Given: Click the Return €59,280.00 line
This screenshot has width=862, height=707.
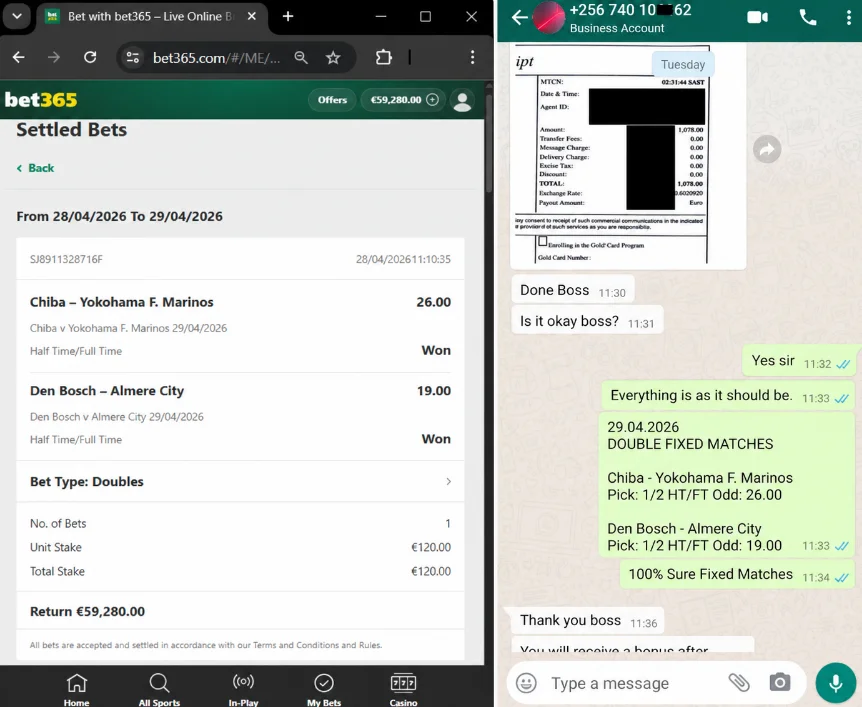Looking at the screenshot, I should 87,612.
